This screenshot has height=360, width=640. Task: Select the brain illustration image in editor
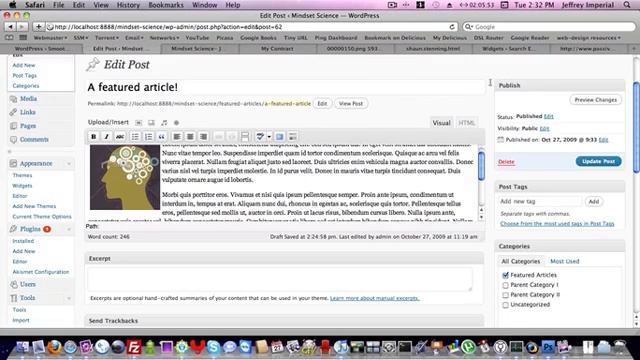(125, 178)
